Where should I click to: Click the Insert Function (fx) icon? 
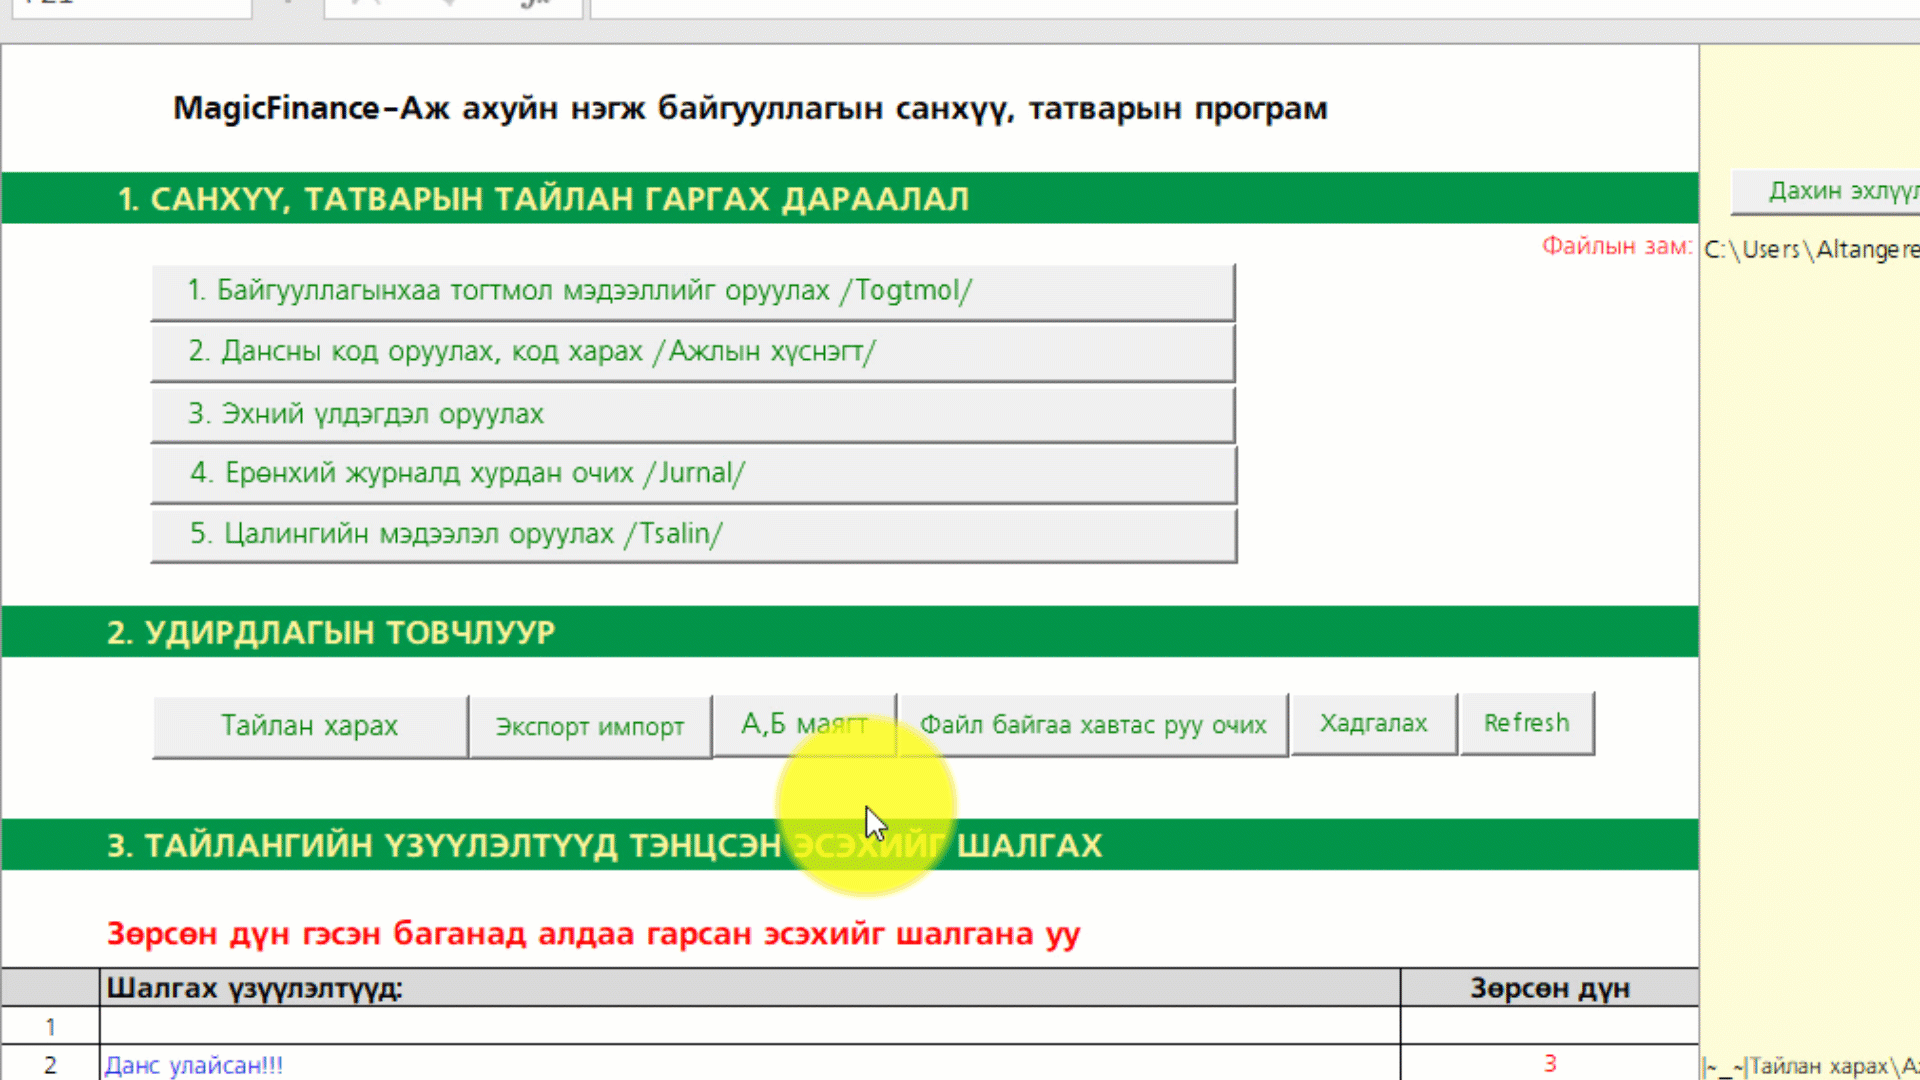coord(535,4)
